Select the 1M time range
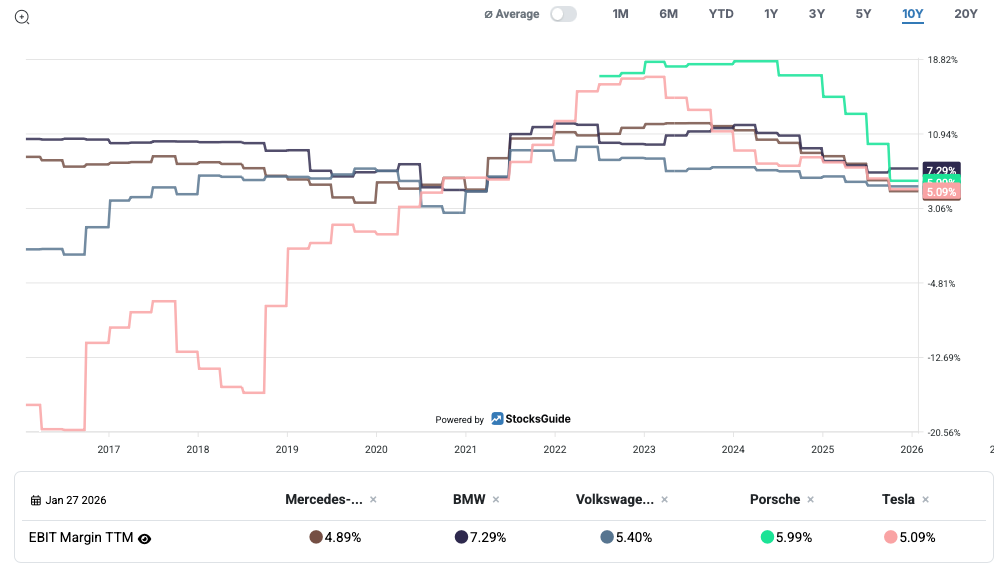 [620, 14]
